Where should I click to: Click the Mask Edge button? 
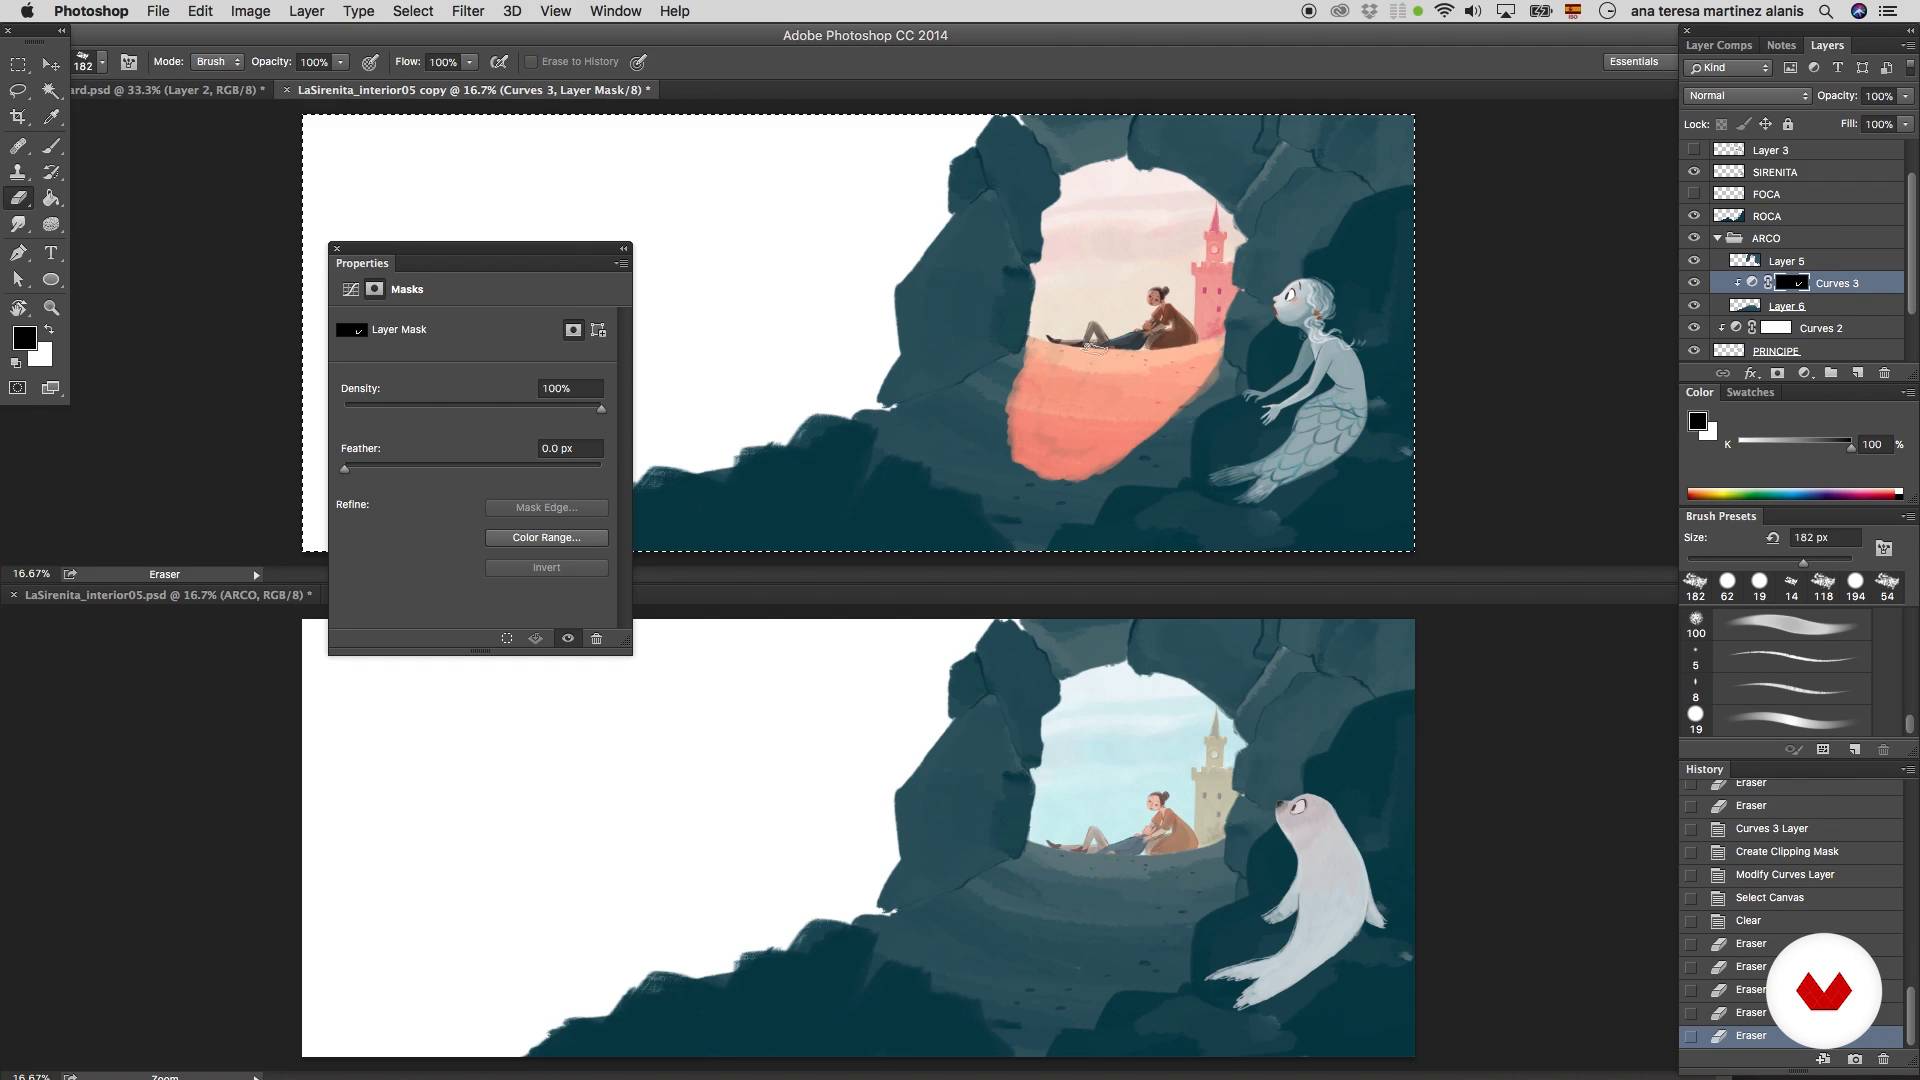pyautogui.click(x=546, y=508)
